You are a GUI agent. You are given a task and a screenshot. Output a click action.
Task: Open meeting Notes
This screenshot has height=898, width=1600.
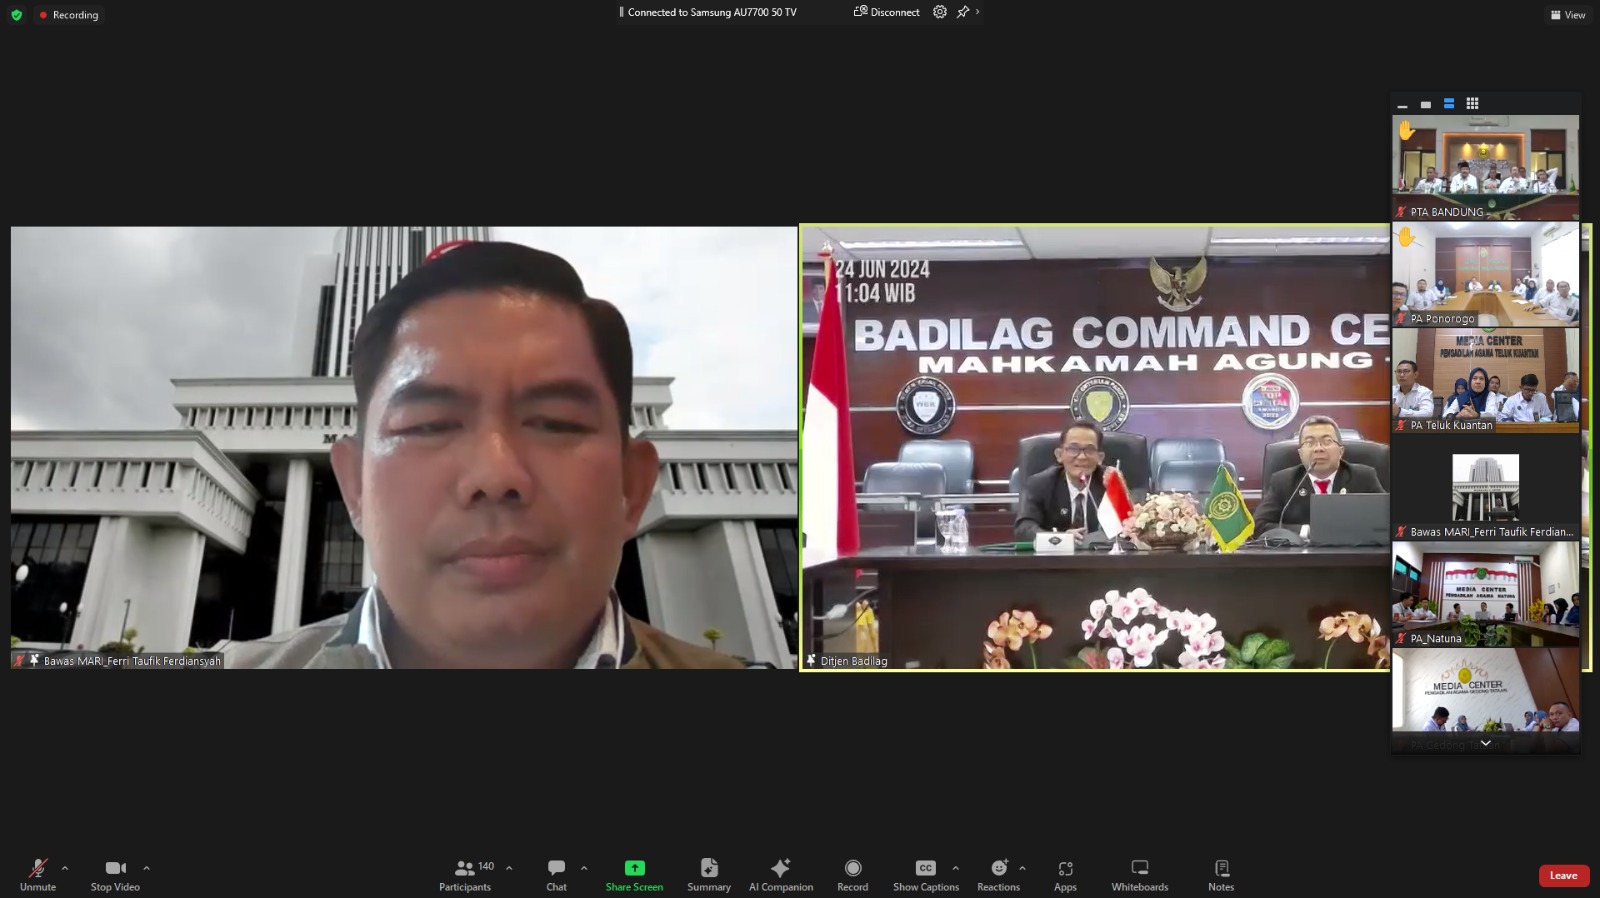tap(1221, 874)
